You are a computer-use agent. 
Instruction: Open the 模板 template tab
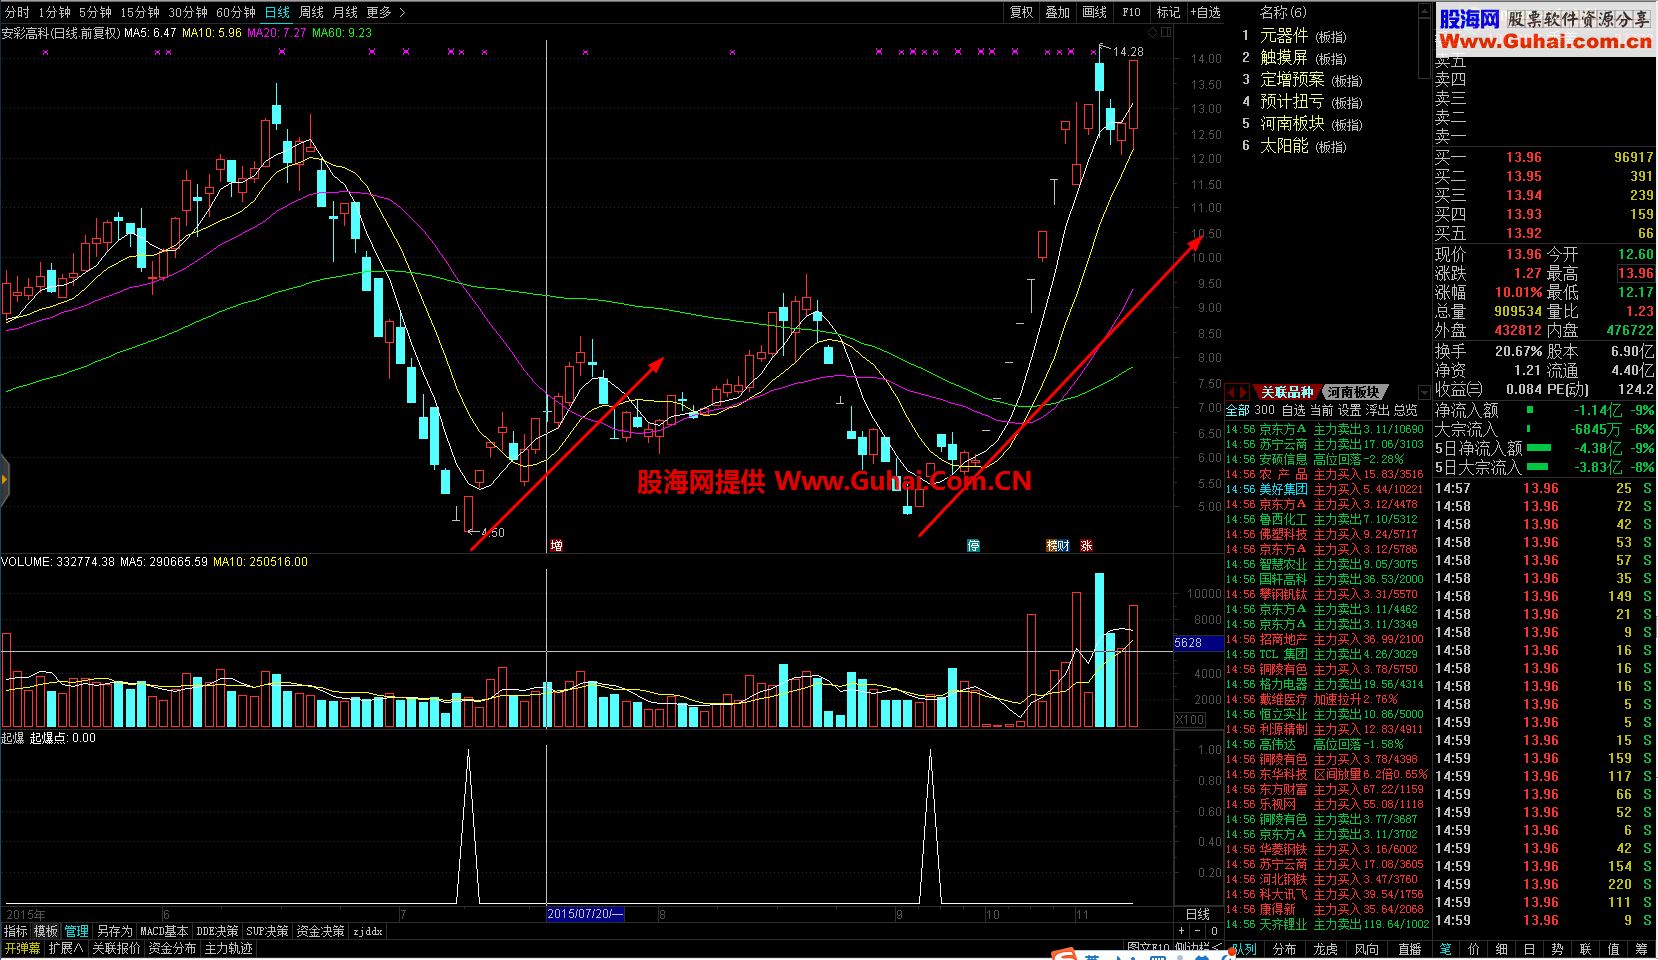(46, 931)
